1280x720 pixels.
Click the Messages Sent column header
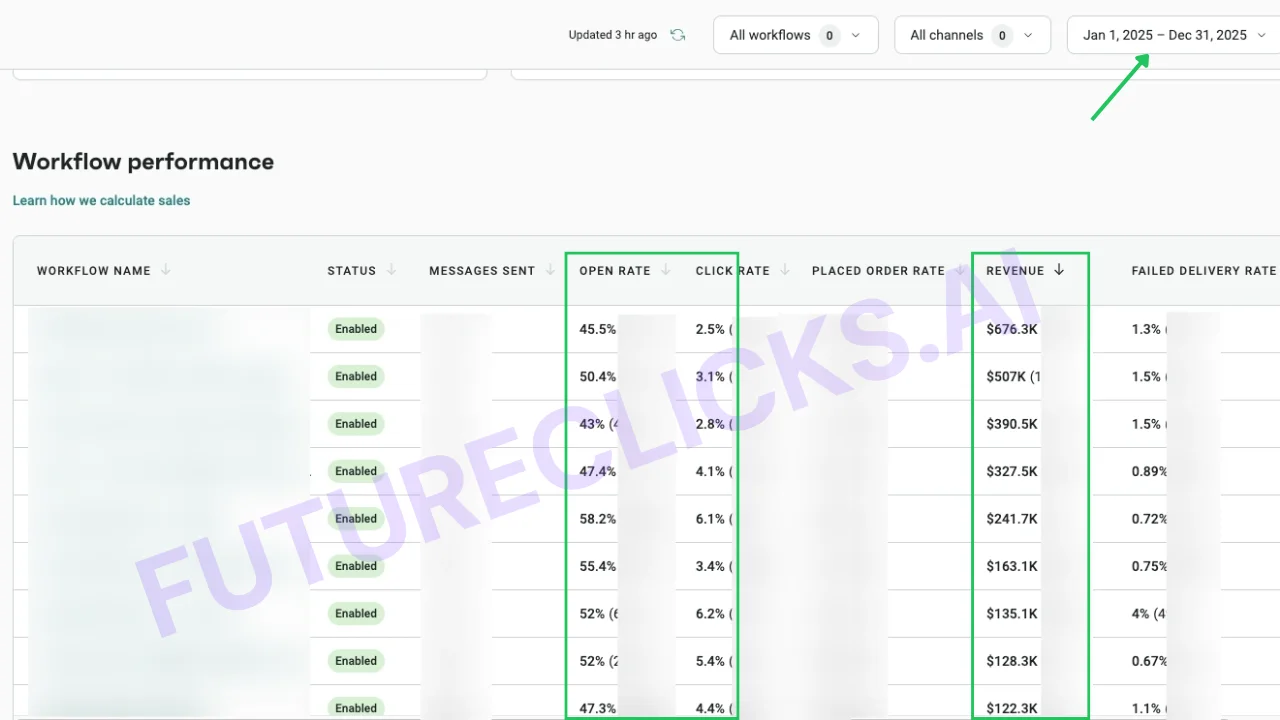coord(482,271)
